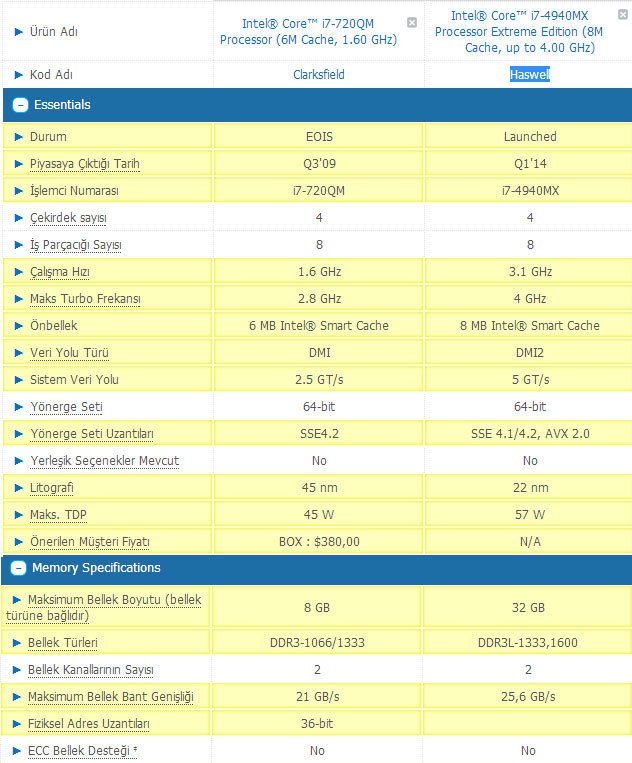Click the arrow beside Piyasaya Çıktığı Tarih
Image resolution: width=632 pixels, height=763 pixels.
(18, 164)
